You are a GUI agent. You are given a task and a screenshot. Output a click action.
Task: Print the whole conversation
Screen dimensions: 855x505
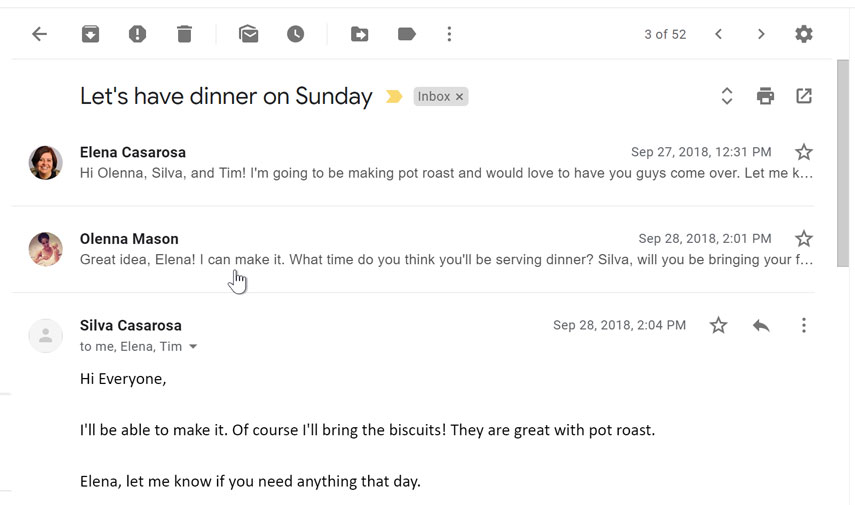(x=765, y=96)
